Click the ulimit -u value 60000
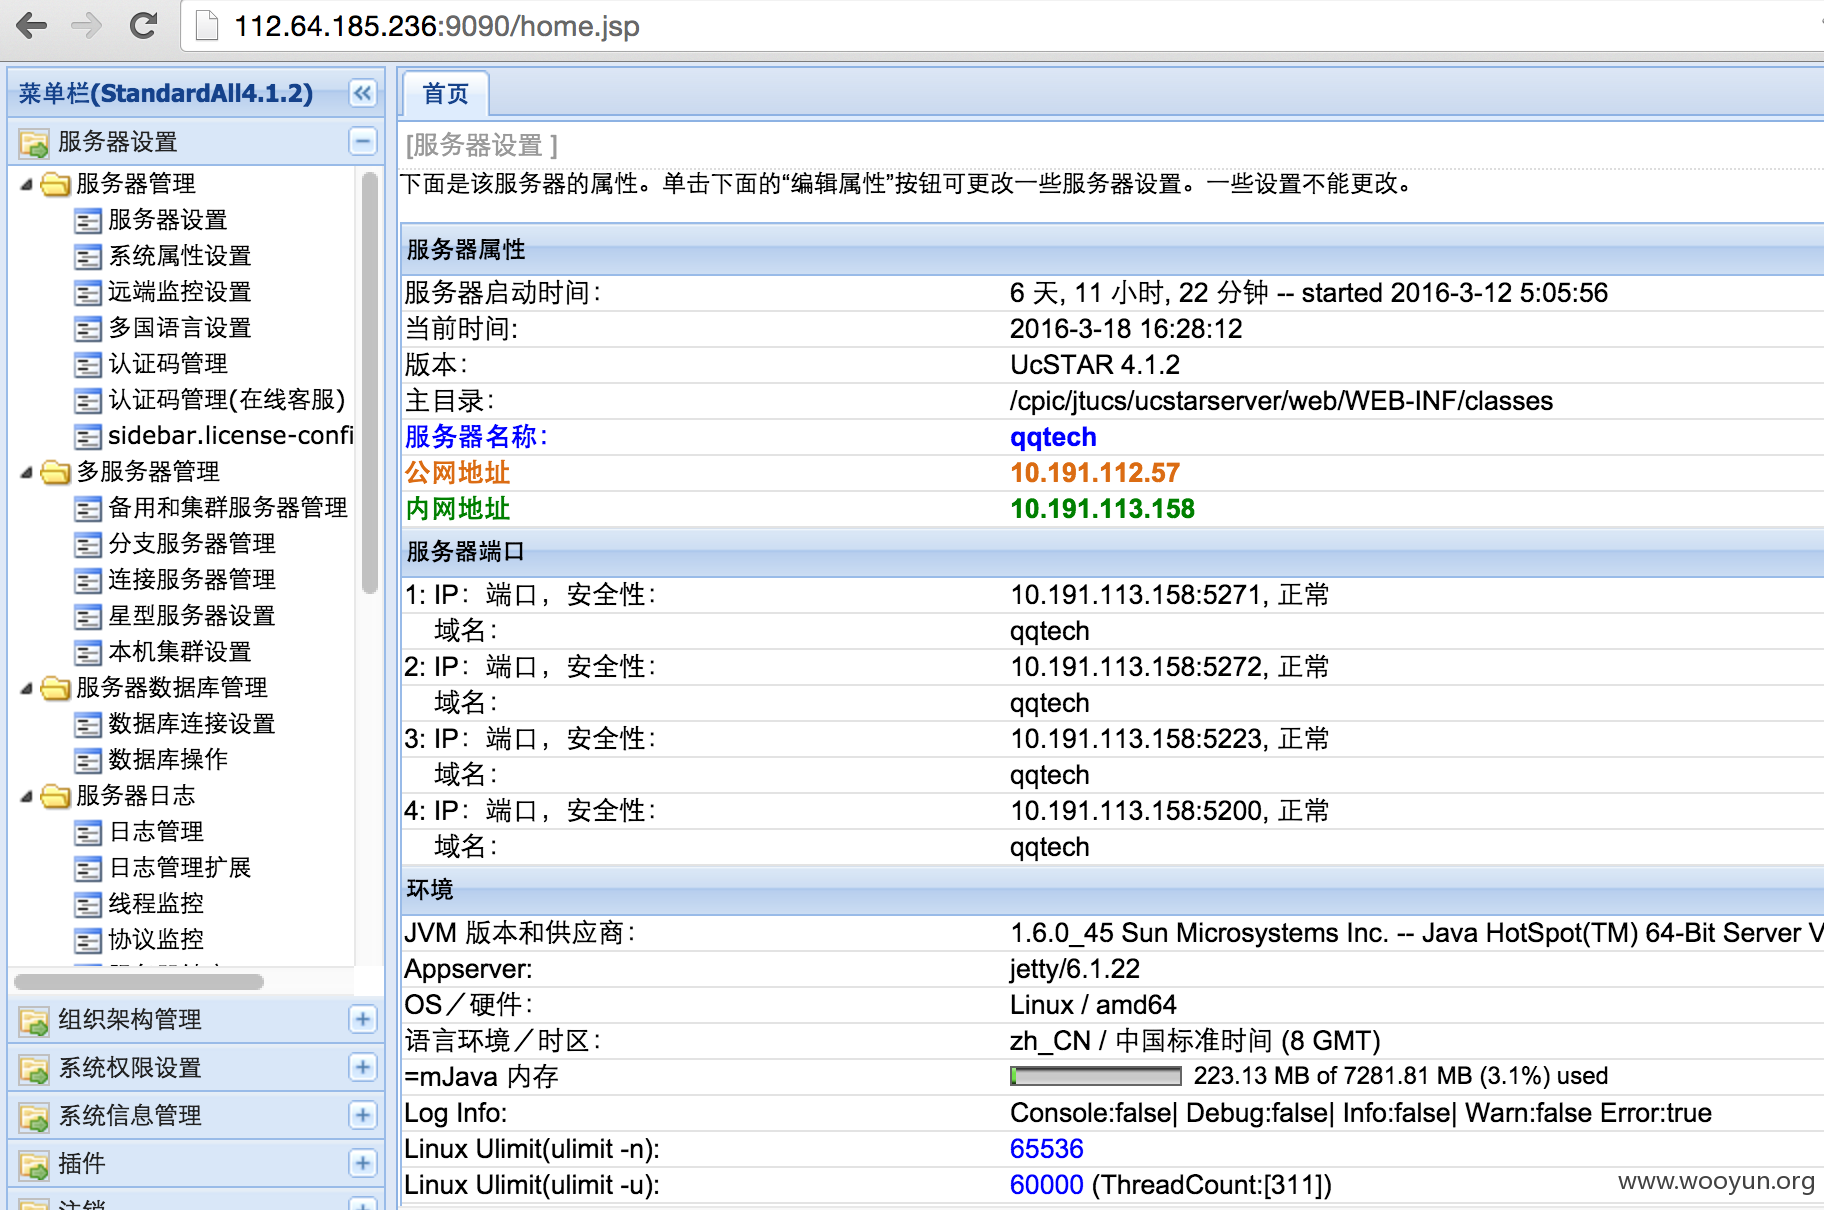This screenshot has height=1210, width=1824. pyautogui.click(x=1046, y=1185)
